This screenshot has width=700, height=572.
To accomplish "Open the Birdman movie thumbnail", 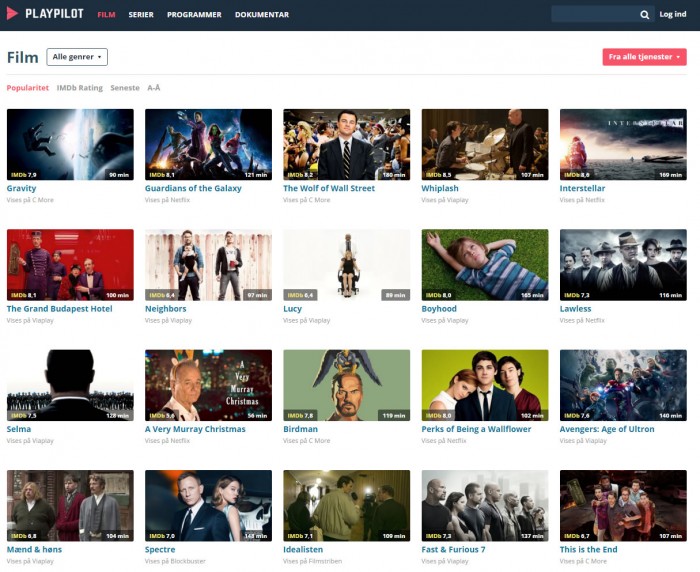I will [x=347, y=385].
